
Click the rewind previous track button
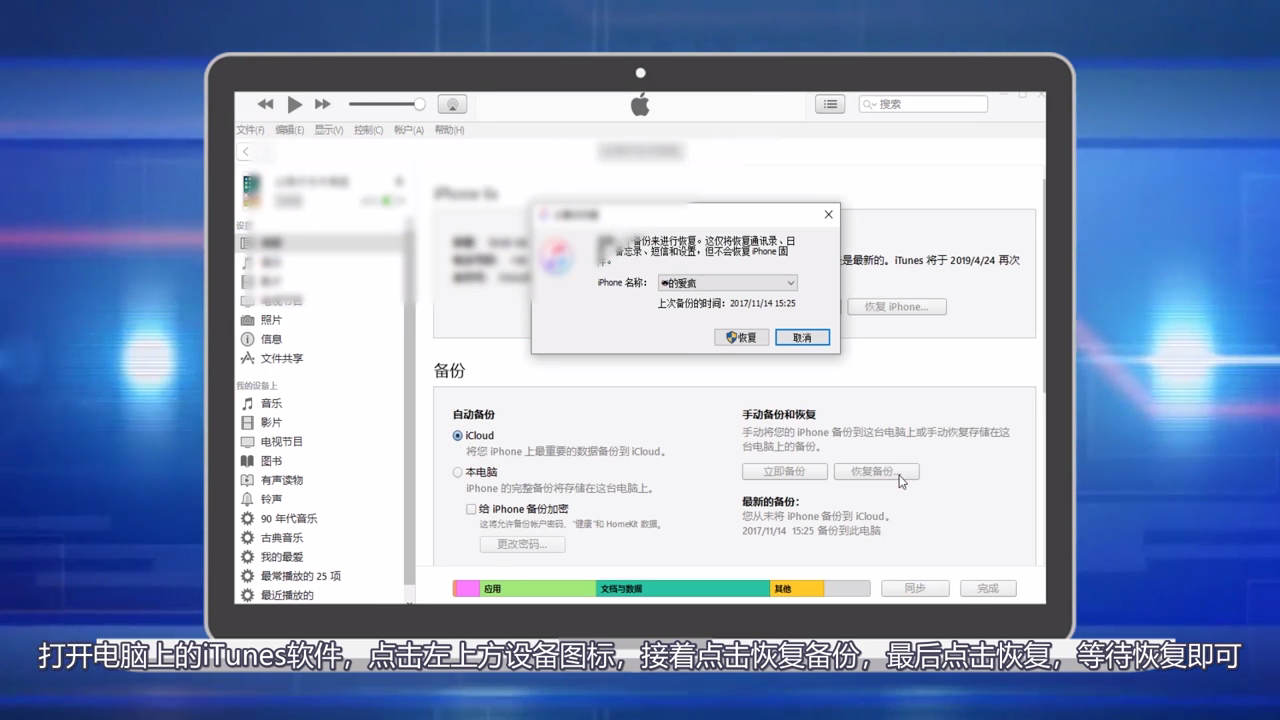265,104
